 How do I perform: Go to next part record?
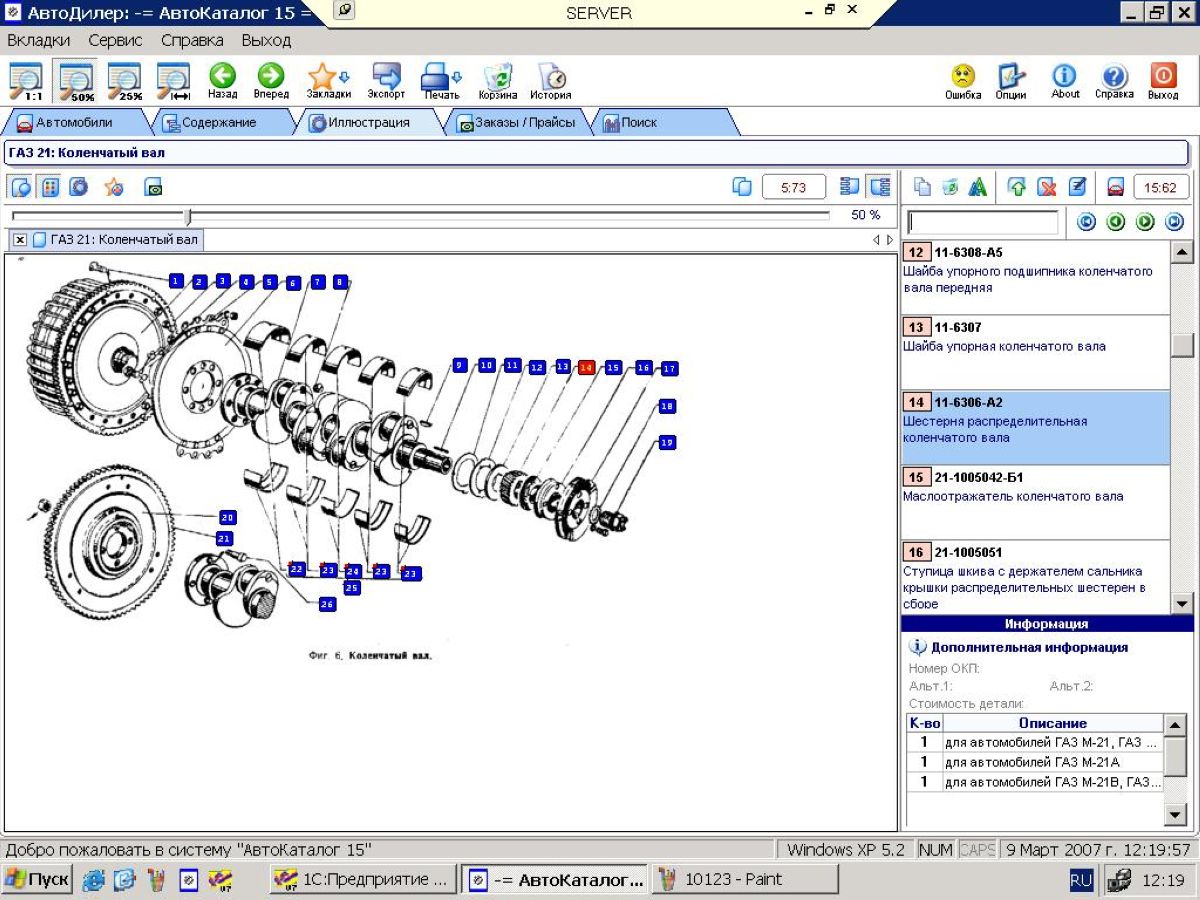[x=1146, y=222]
